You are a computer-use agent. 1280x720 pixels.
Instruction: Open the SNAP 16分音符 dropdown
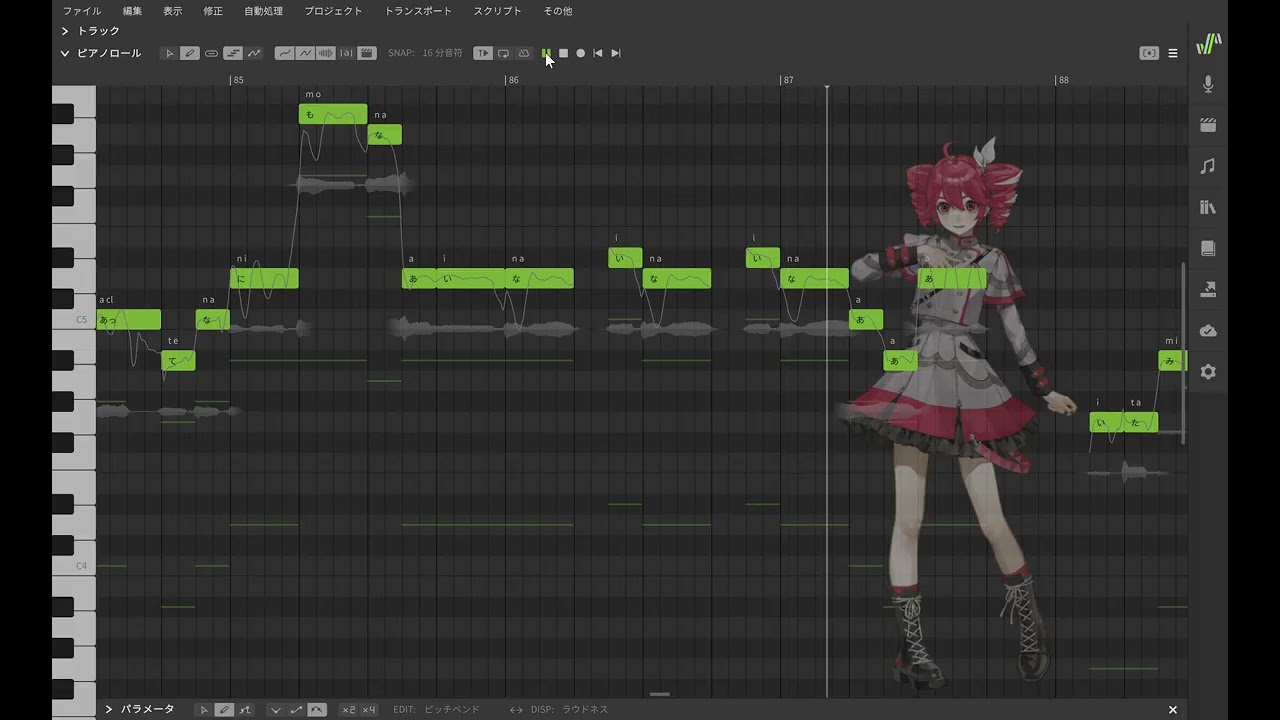[442, 53]
